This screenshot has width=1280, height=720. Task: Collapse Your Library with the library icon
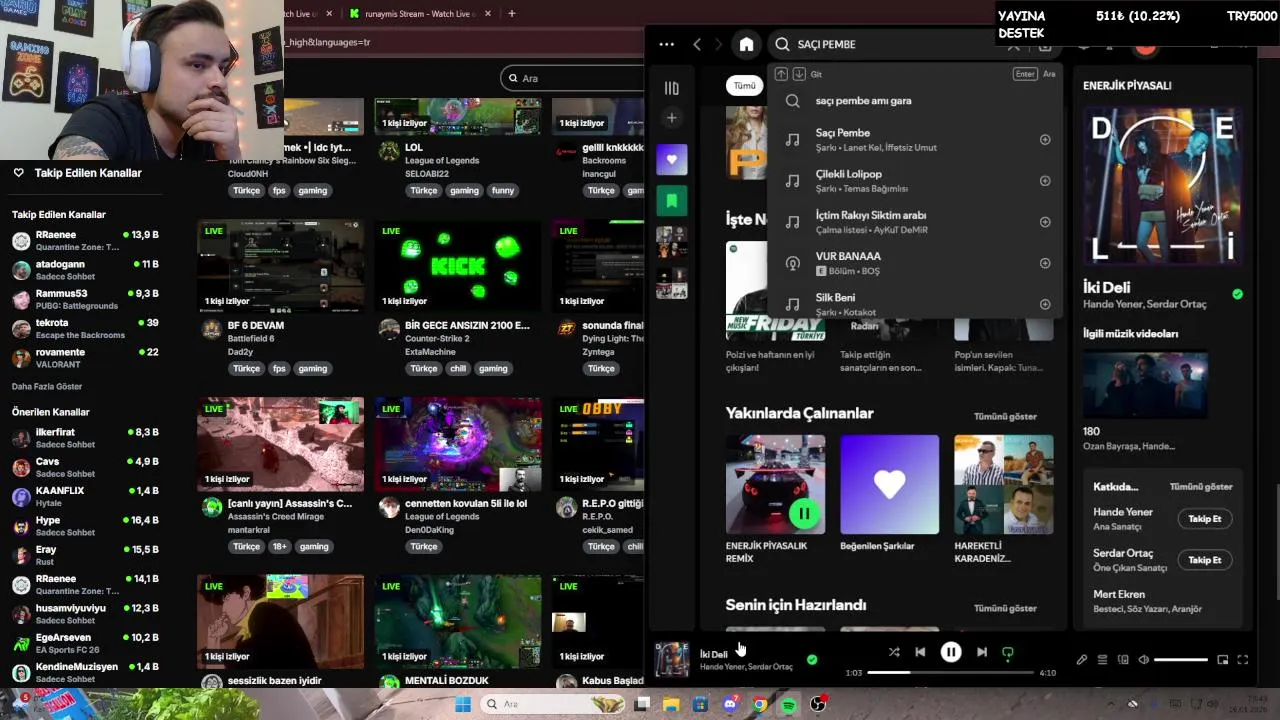tap(672, 88)
